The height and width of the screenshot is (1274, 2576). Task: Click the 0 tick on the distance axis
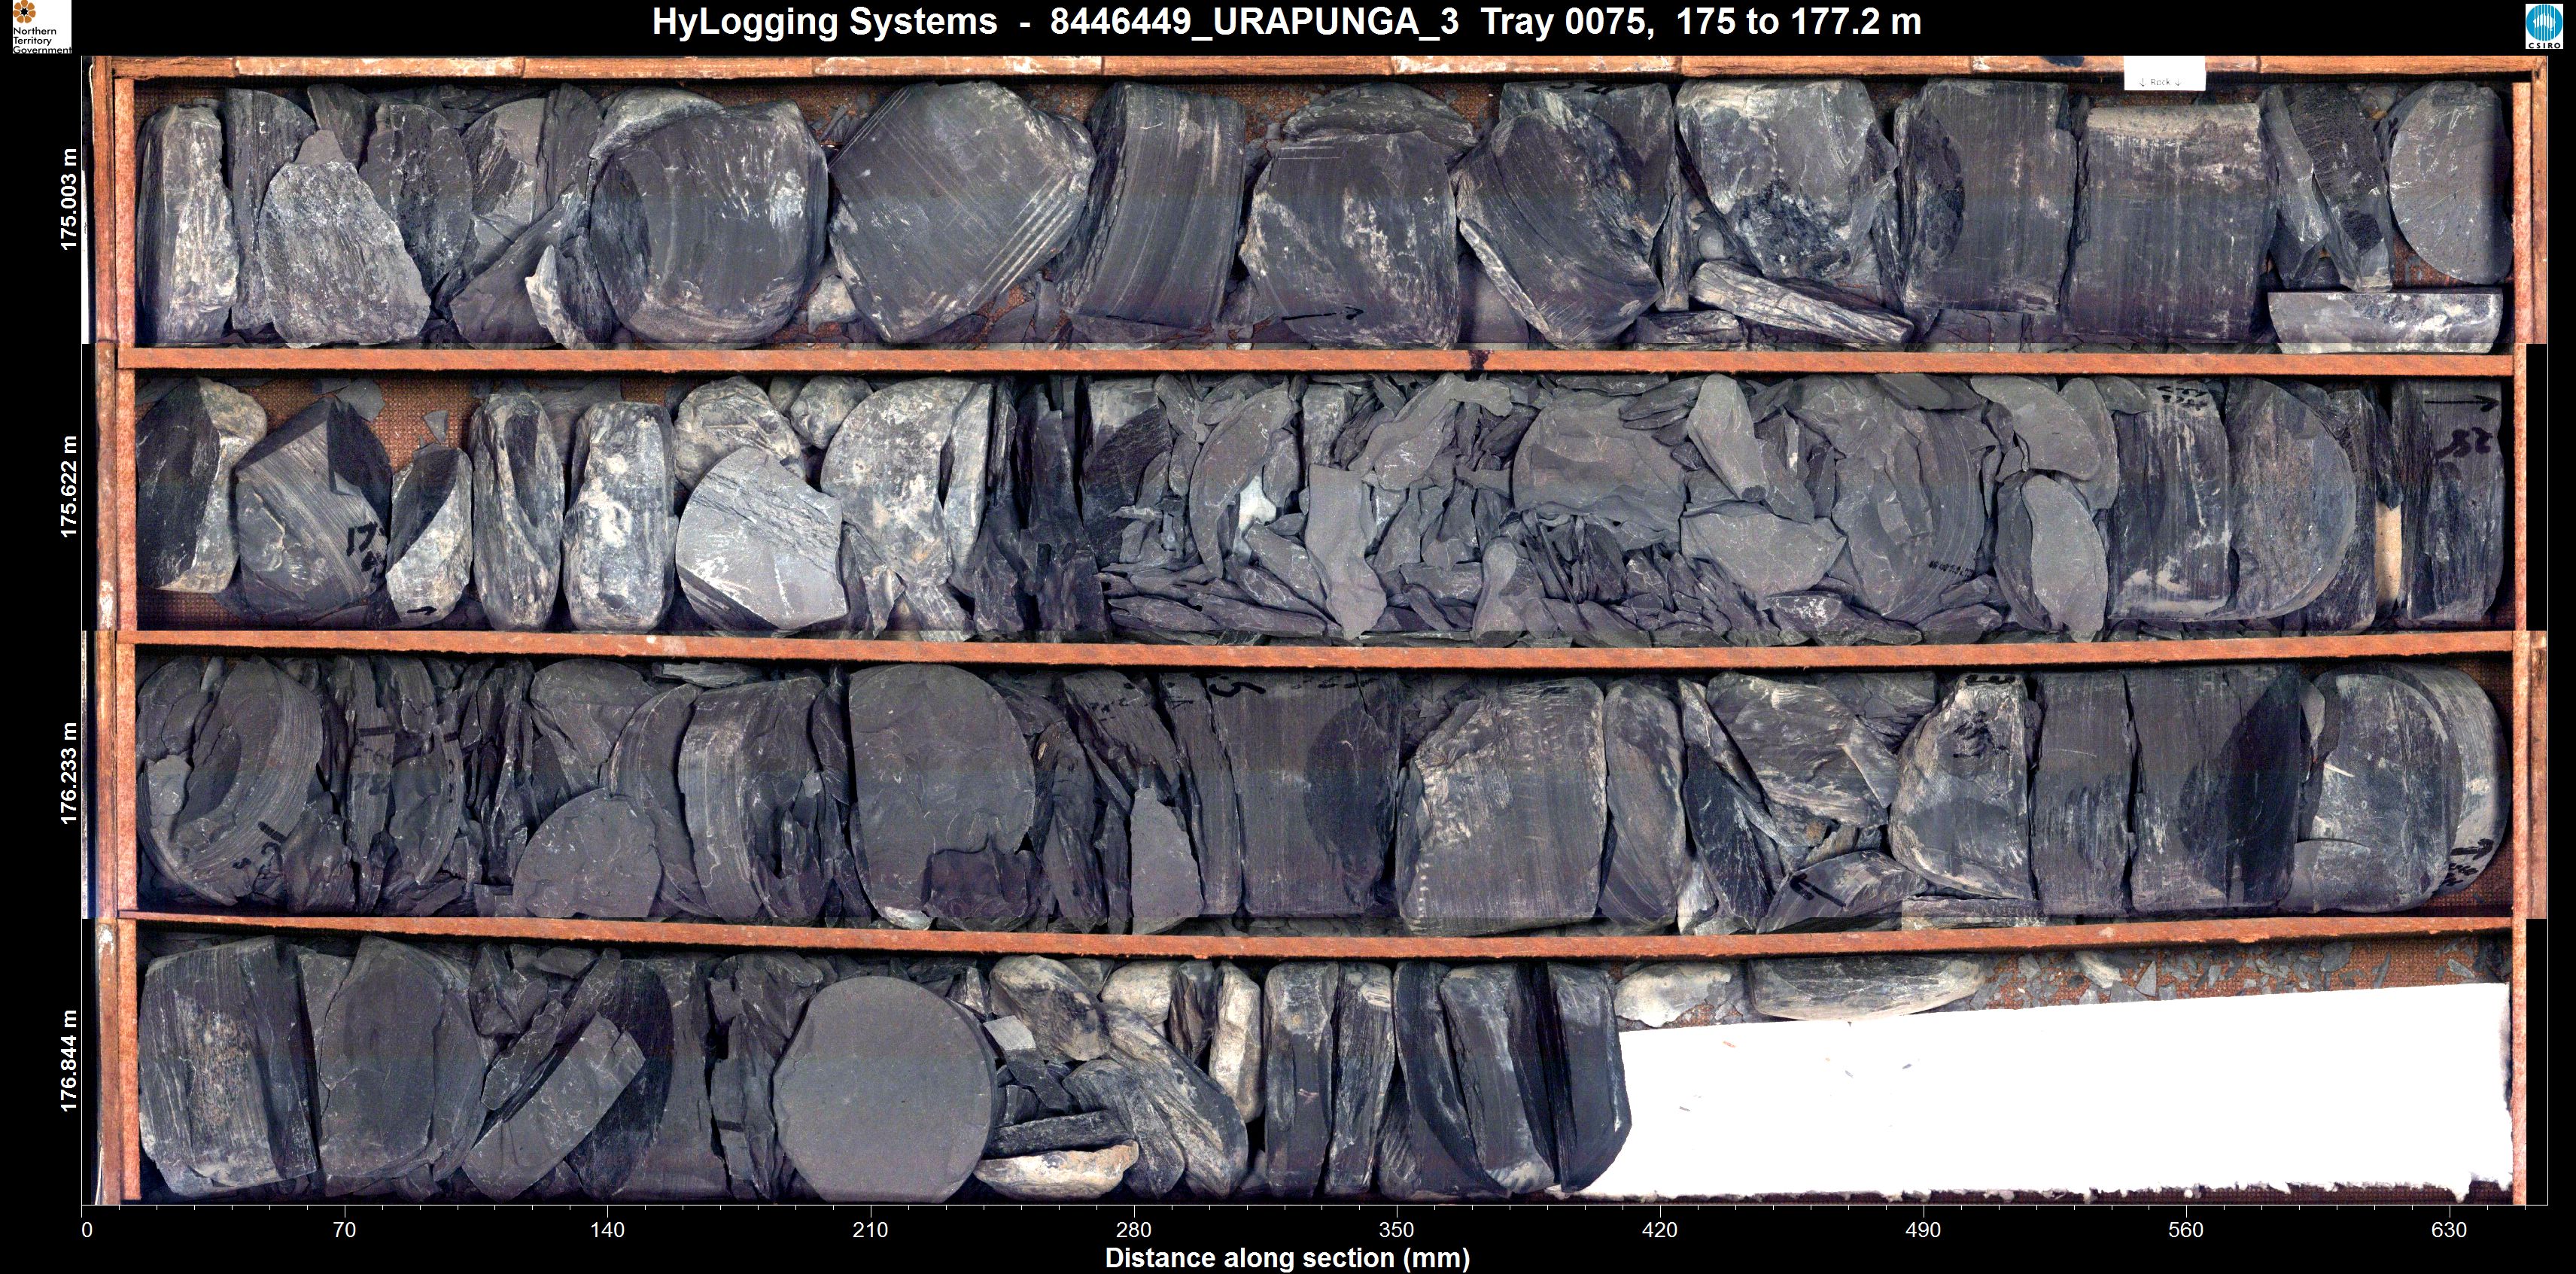point(87,1229)
